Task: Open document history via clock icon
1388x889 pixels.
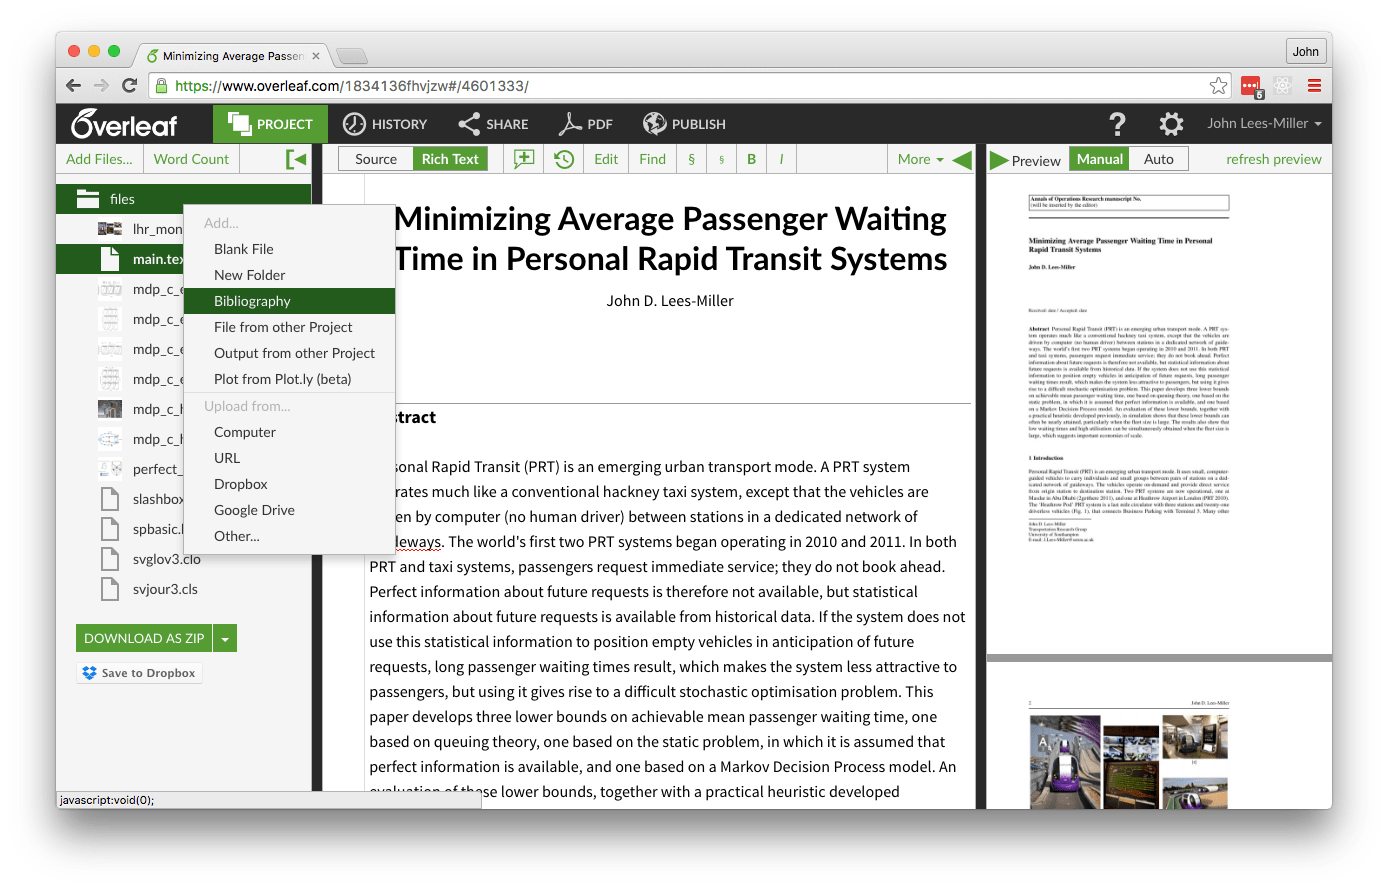Action: pos(562,158)
